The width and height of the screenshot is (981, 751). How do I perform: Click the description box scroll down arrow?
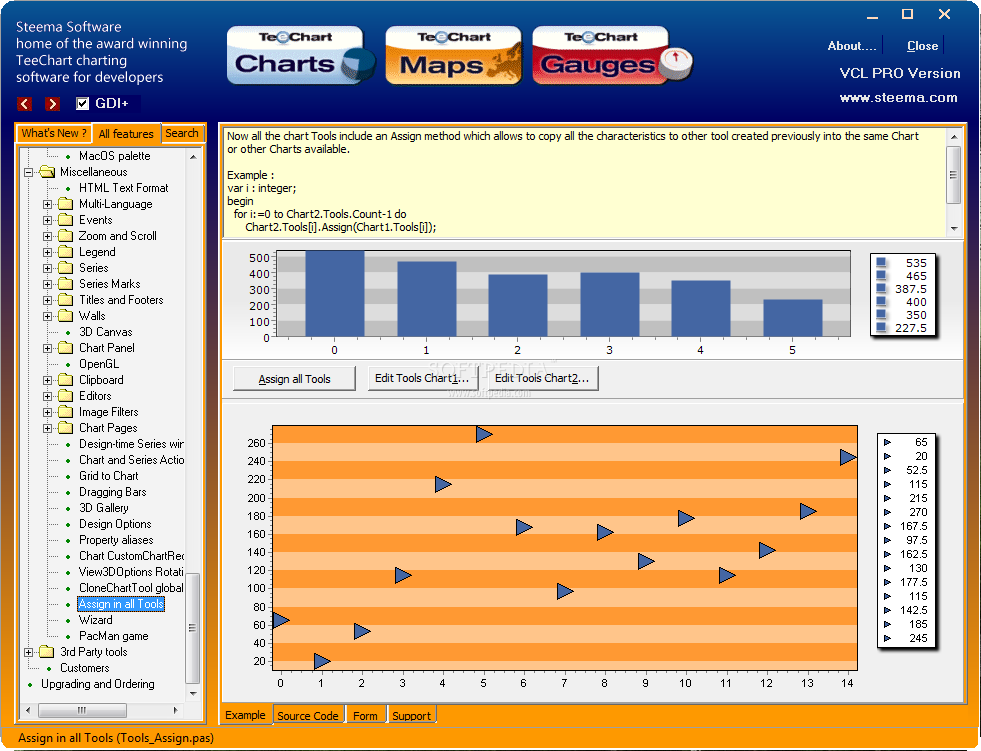click(x=953, y=228)
